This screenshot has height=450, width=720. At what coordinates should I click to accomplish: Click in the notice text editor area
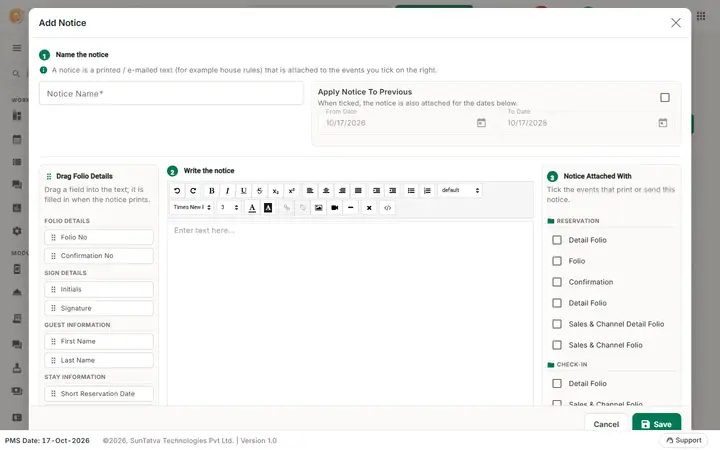[x=350, y=312]
